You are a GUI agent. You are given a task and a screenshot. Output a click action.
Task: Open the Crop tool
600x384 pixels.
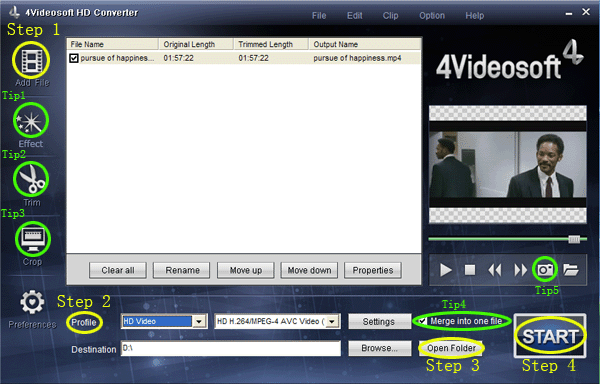(33, 239)
